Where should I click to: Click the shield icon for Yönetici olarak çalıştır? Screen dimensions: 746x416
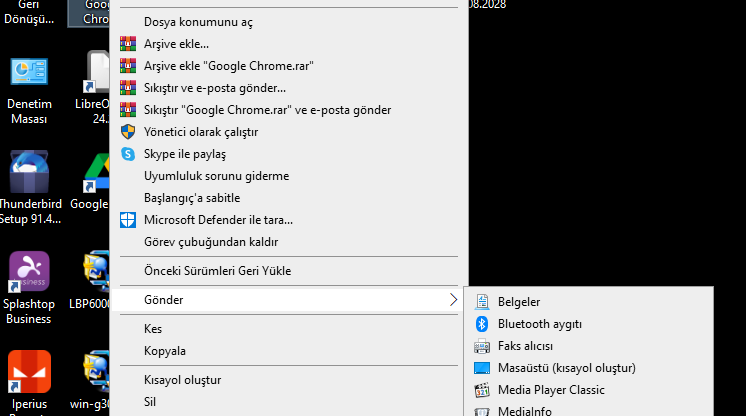[128, 132]
